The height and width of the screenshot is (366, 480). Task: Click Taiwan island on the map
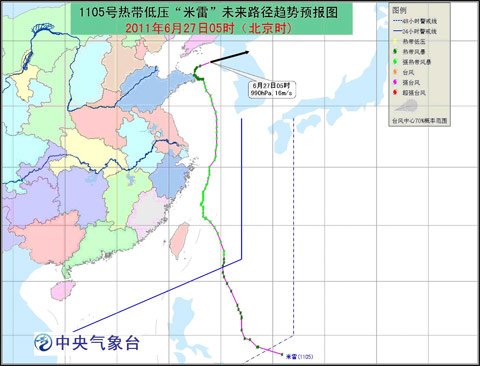point(179,241)
